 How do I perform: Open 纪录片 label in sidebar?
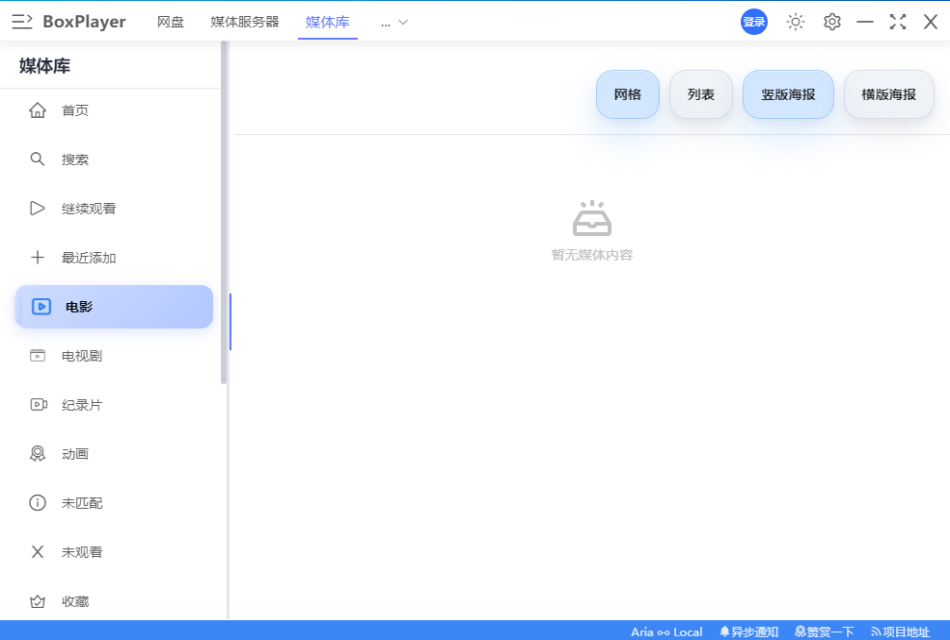[82, 405]
